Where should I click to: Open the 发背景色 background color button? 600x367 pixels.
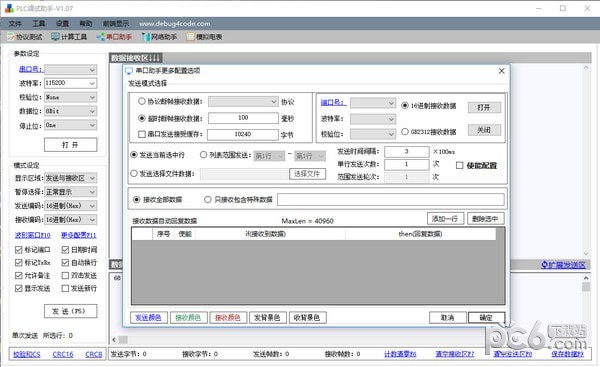coord(267,318)
